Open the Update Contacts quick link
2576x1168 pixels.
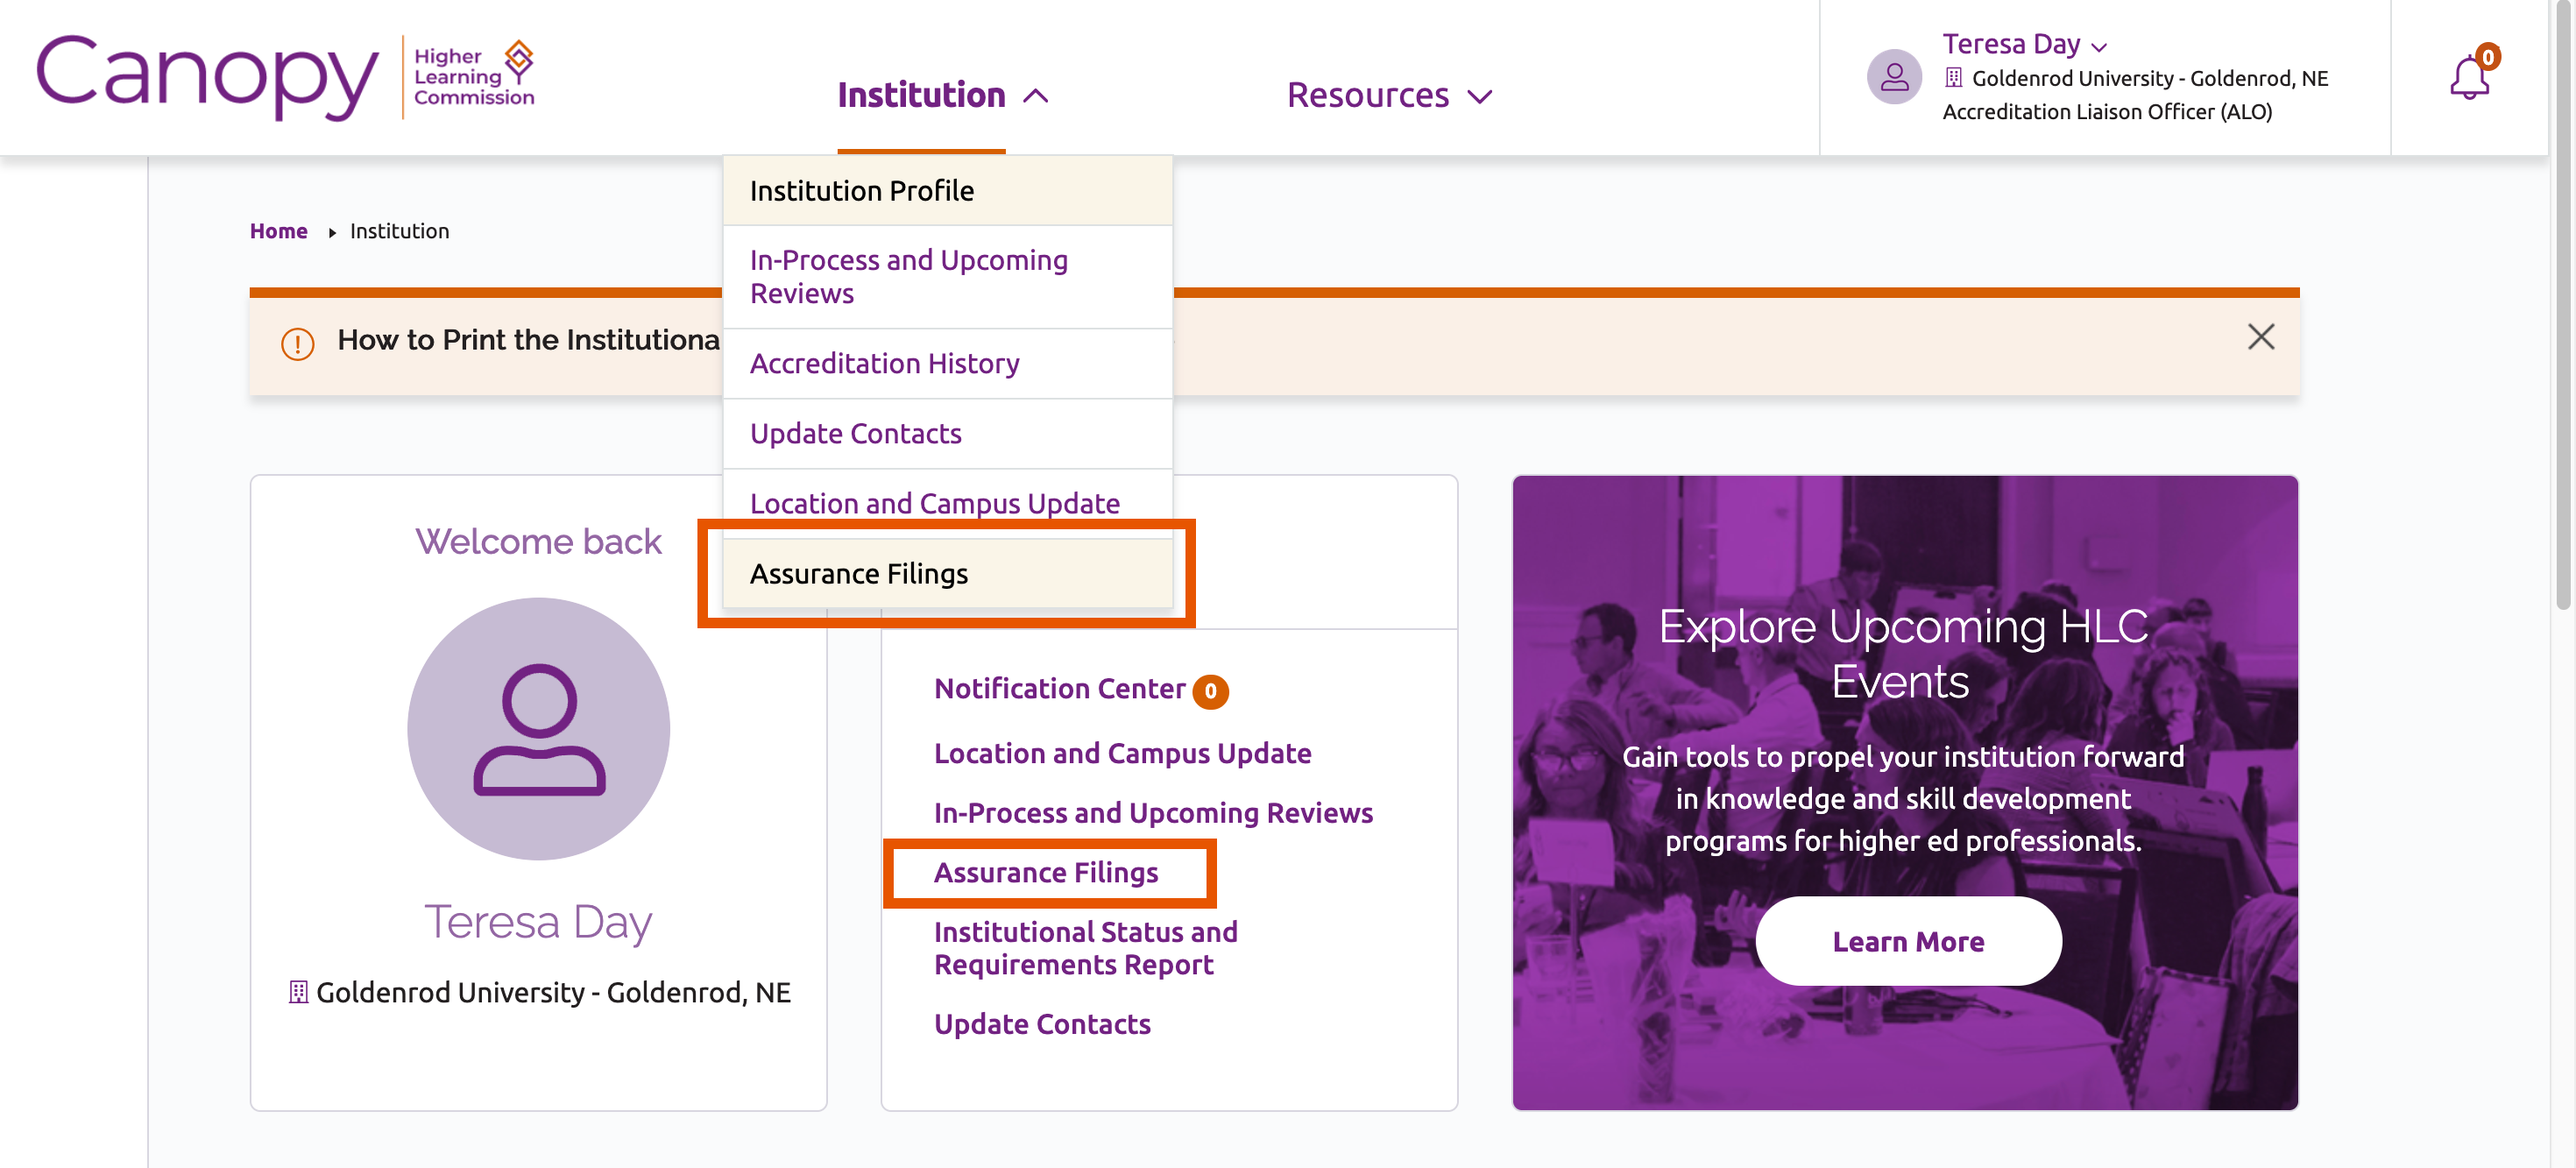coord(1042,1024)
